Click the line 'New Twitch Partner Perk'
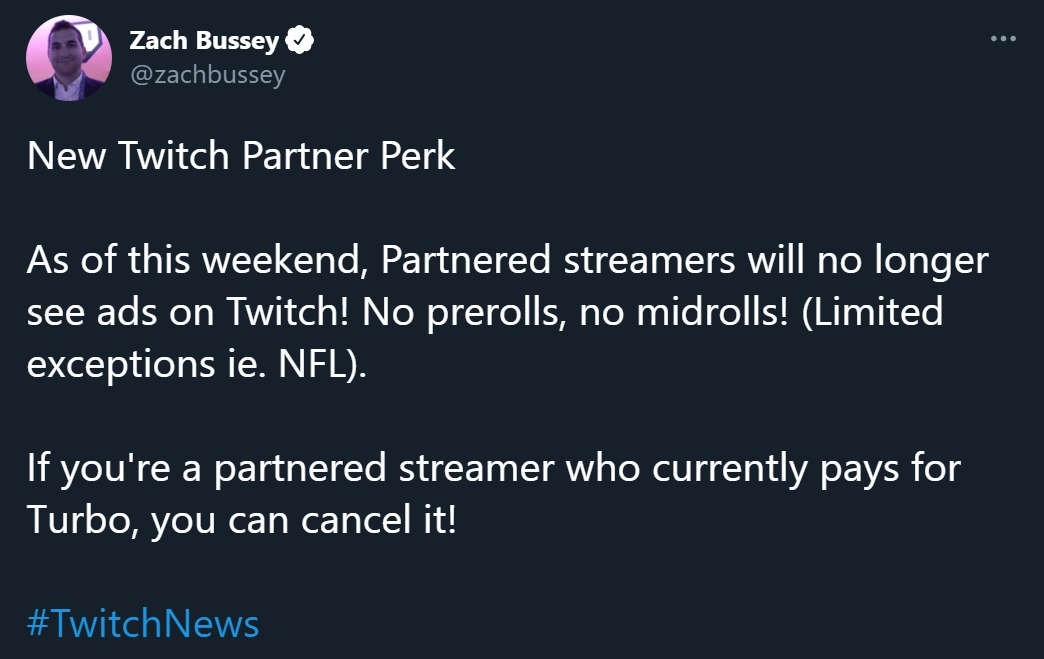This screenshot has width=1044, height=659. coord(241,156)
